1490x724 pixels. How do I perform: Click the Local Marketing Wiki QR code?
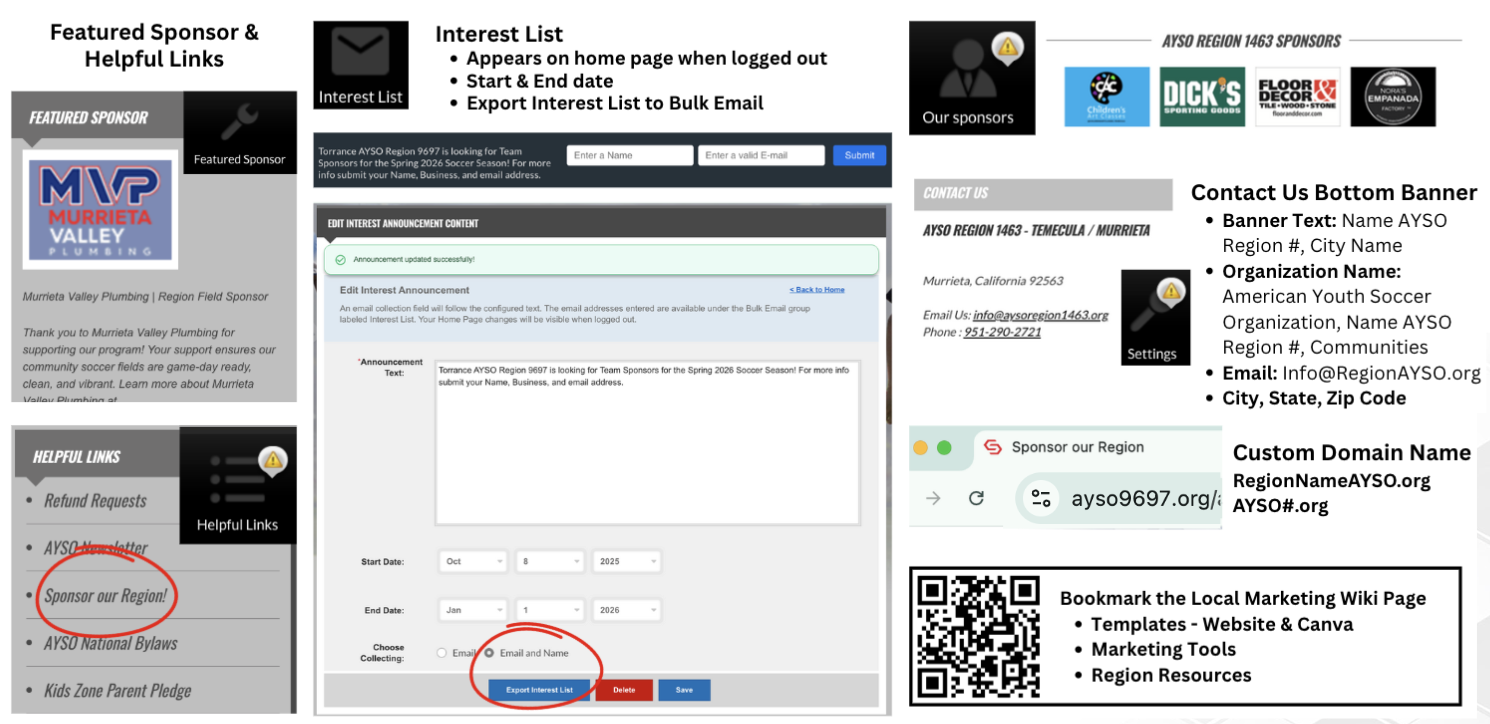point(978,636)
